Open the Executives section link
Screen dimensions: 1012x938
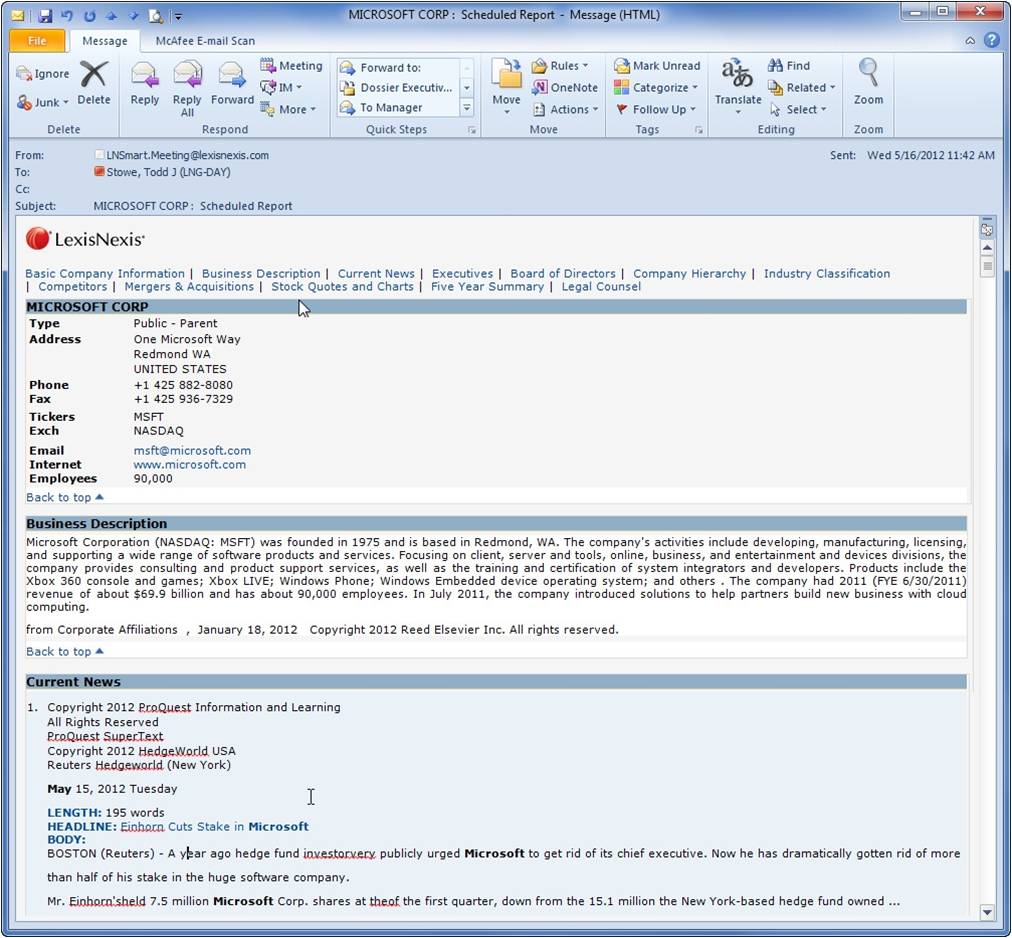(462, 274)
